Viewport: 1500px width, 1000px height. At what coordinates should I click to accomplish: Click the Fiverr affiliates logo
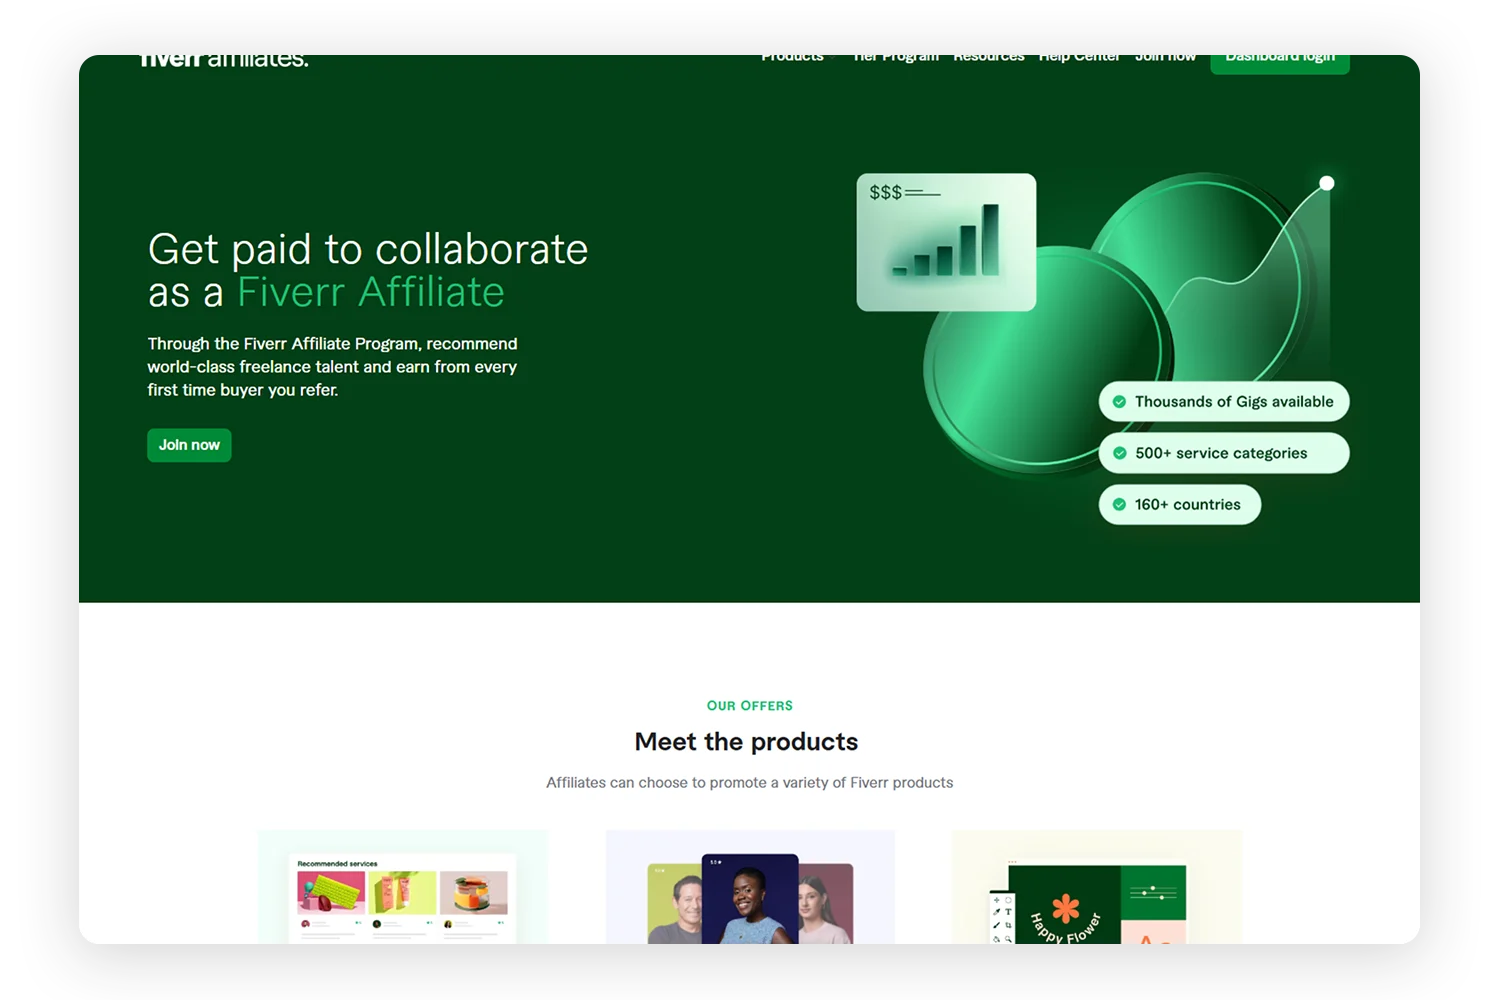coord(224,60)
